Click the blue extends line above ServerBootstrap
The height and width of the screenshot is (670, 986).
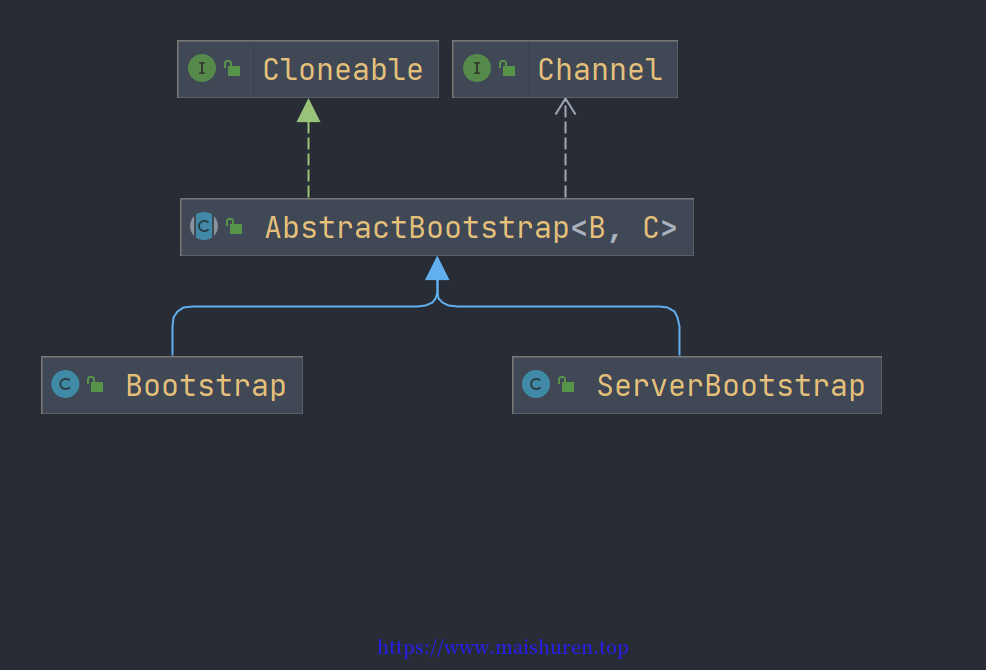tap(679, 333)
